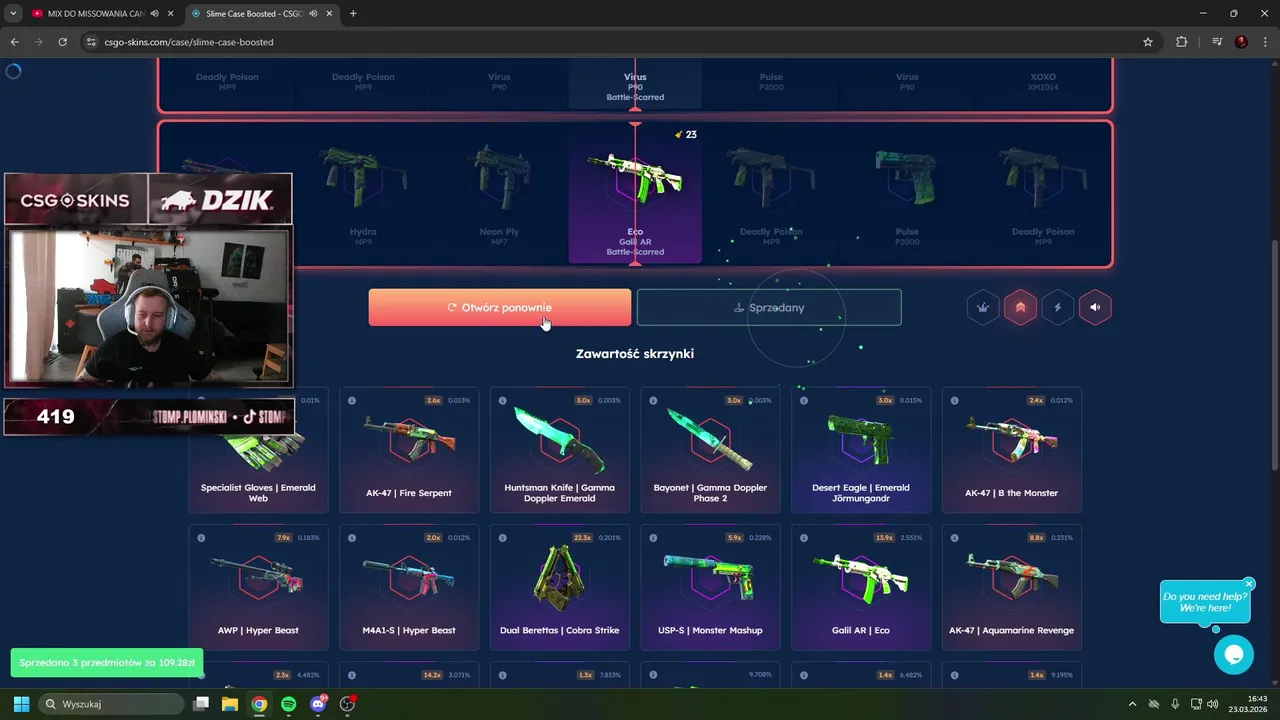The height and width of the screenshot is (720, 1280).
Task: Open info icon on USP-S Monster Mashup card
Action: (x=653, y=538)
